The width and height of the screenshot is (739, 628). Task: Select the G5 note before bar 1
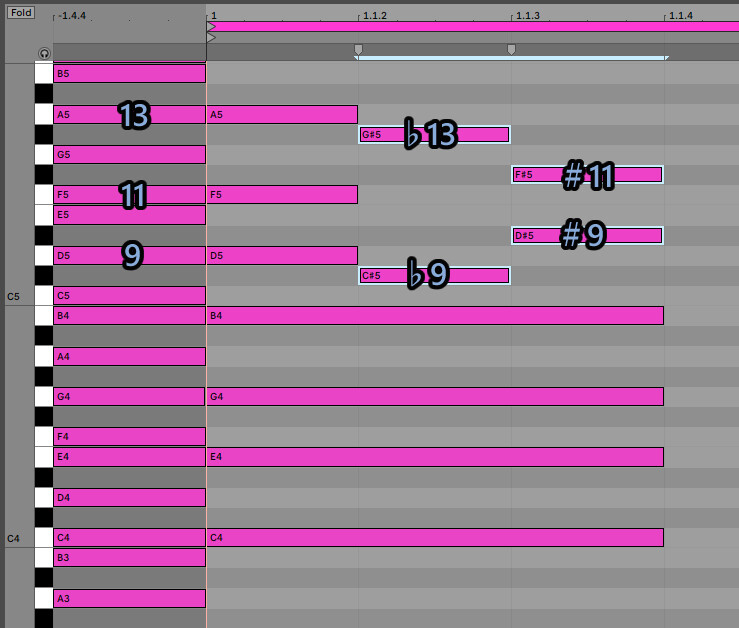pos(130,155)
